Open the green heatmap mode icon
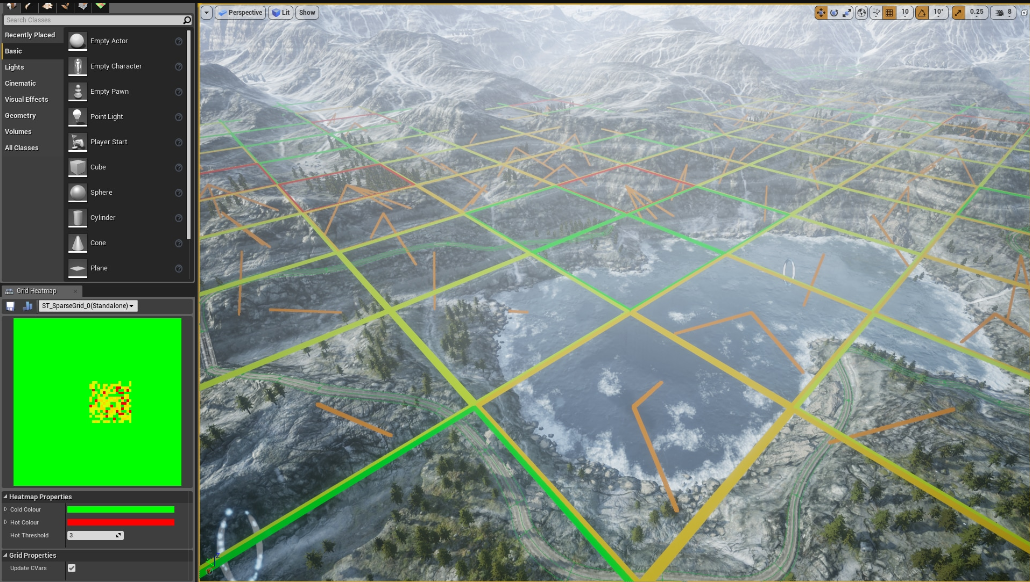This screenshot has width=1030, height=582. pyautogui.click(x=101, y=6)
